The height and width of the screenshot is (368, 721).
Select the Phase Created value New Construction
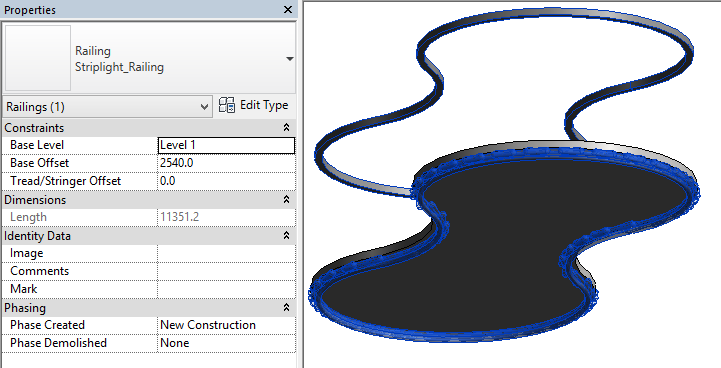point(226,325)
